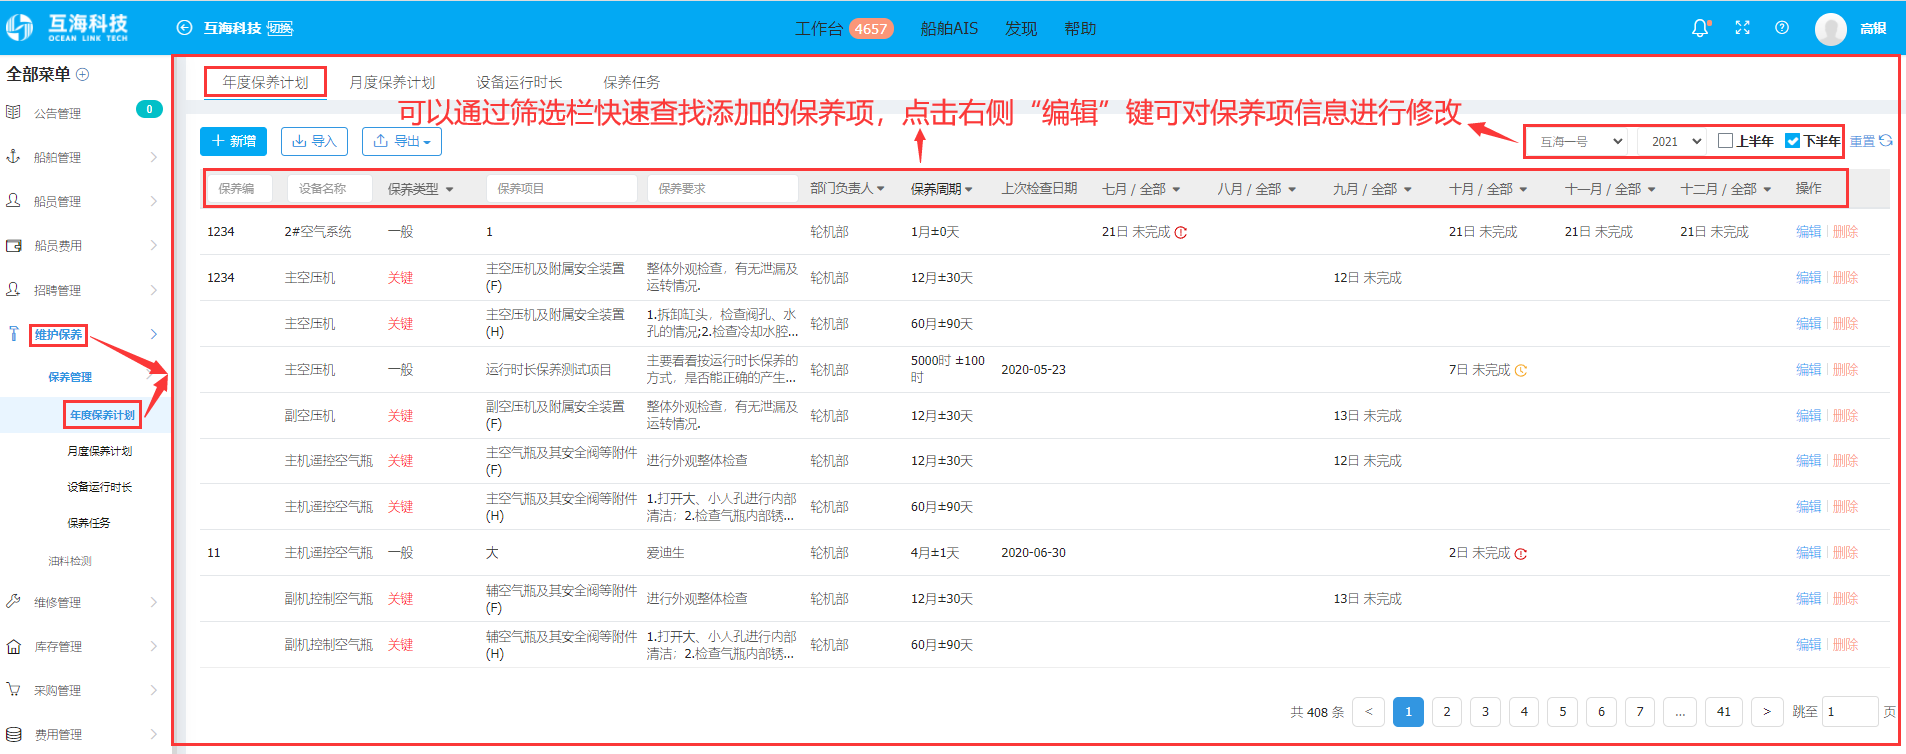Open 油料检测 in the sidebar
1906x754 pixels.
pos(70,561)
